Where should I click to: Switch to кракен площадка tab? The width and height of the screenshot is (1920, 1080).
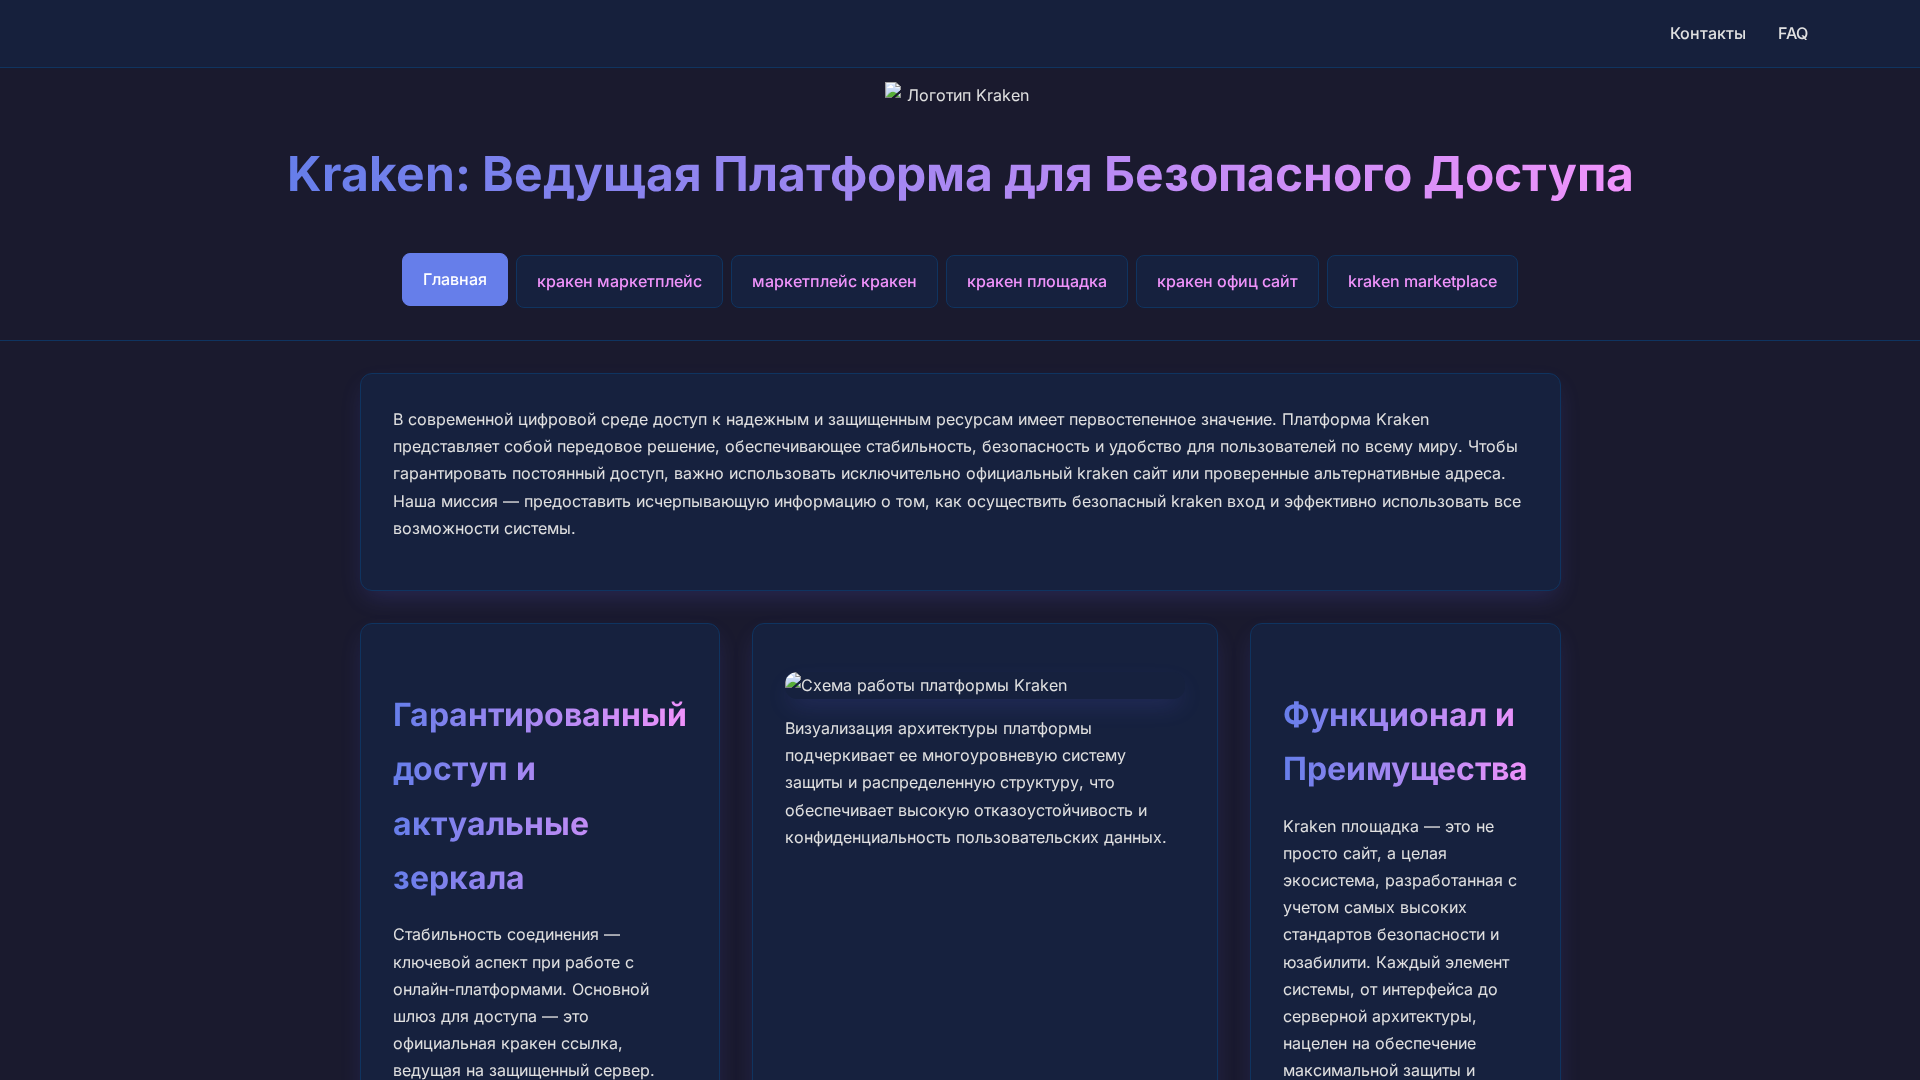[1036, 281]
